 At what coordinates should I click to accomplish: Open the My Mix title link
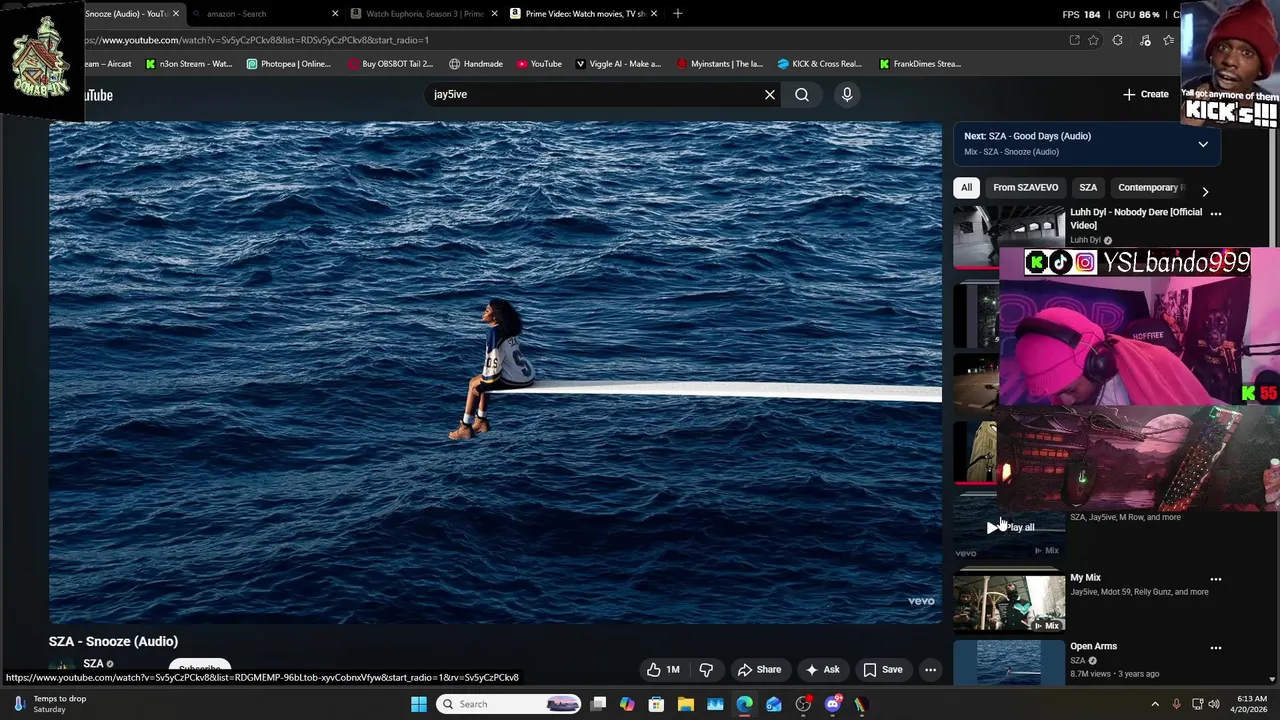1085,577
